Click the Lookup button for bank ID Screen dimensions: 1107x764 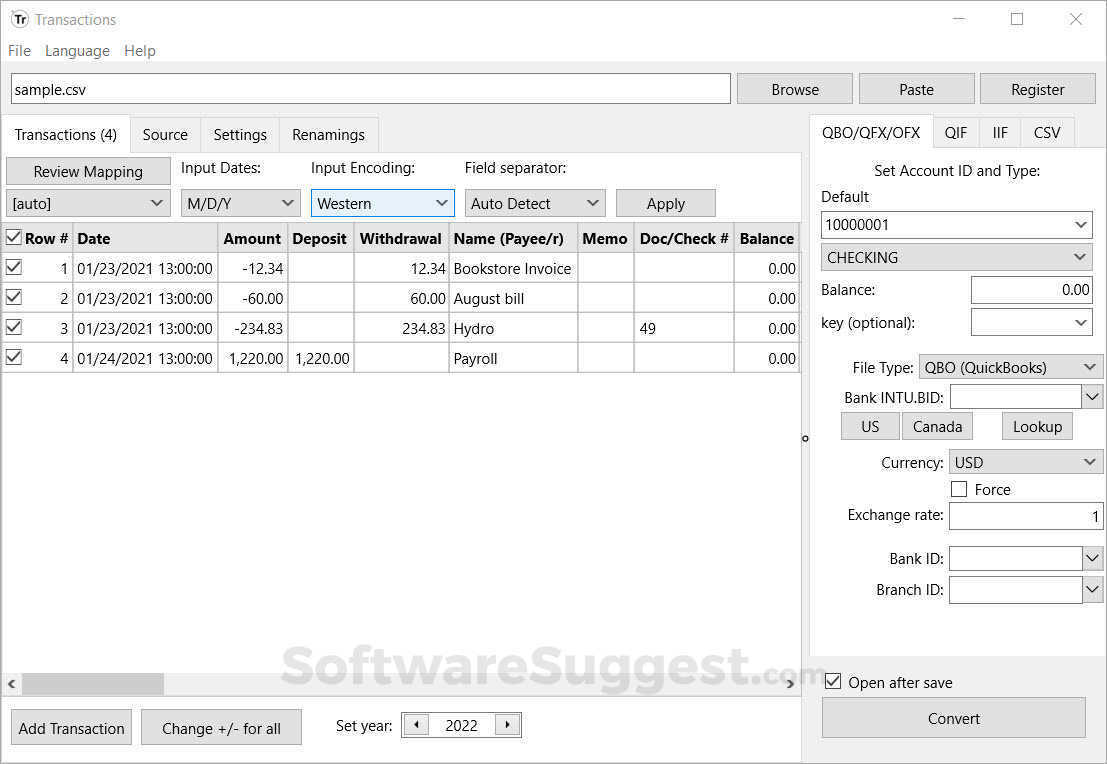1037,425
